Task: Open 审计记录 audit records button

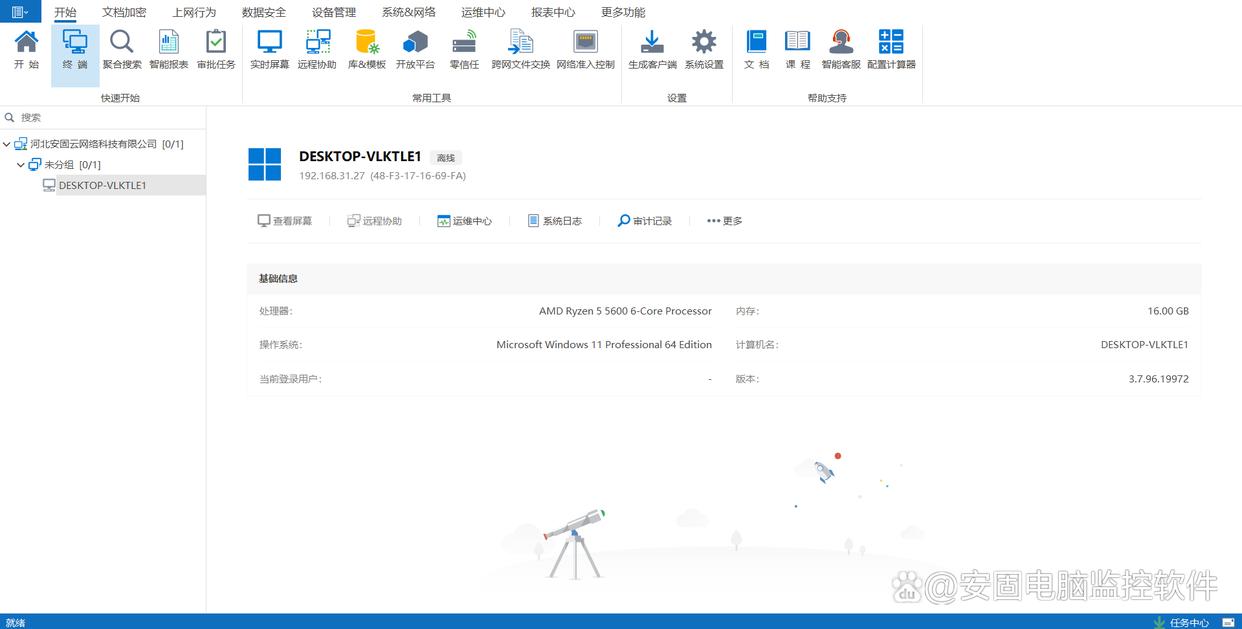Action: (644, 221)
